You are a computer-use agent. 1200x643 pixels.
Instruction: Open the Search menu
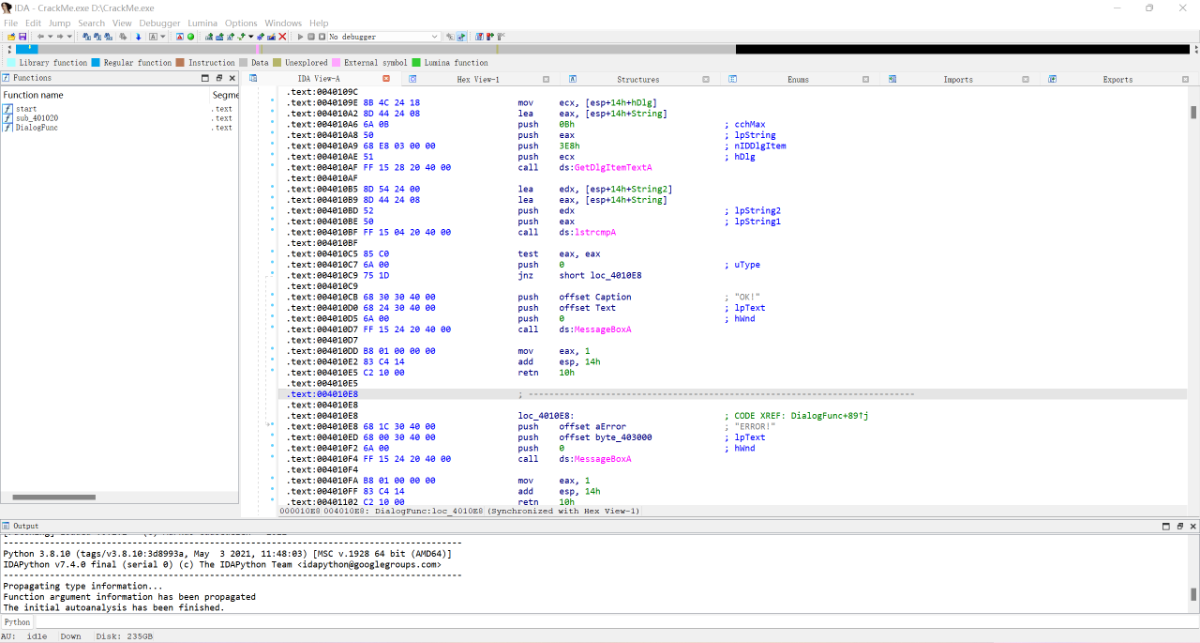tap(91, 23)
